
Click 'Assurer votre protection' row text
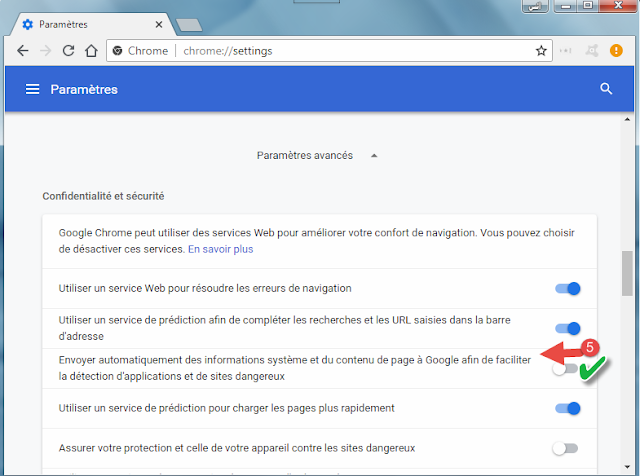(x=237, y=448)
